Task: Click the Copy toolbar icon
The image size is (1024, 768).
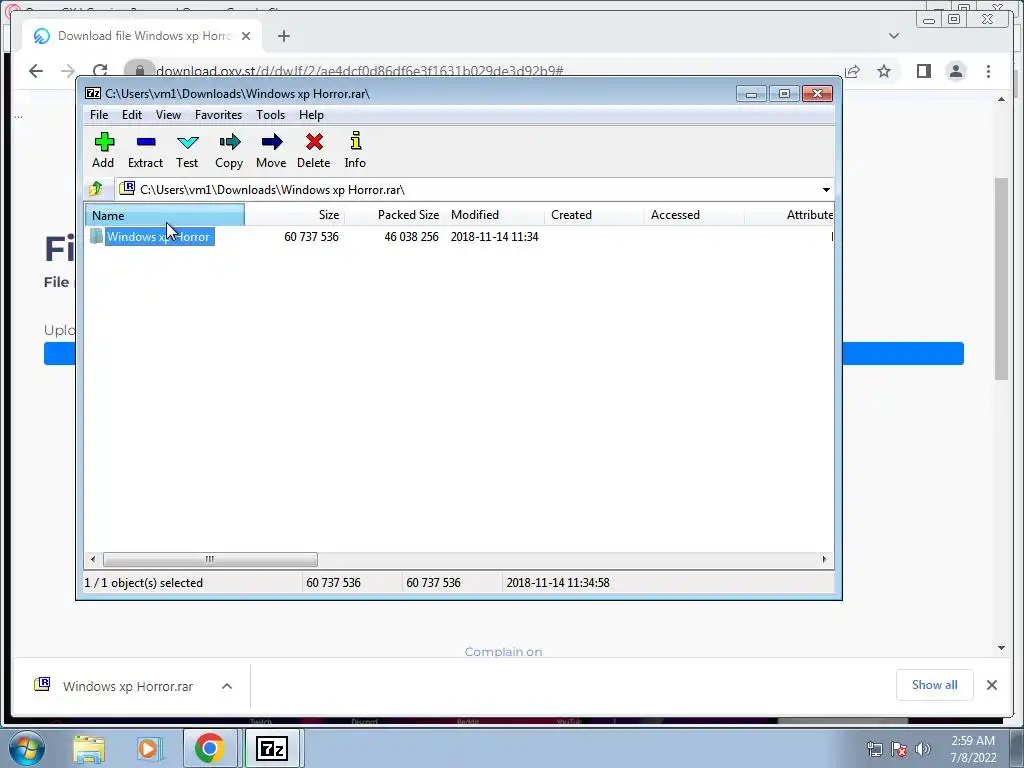Action: coord(229,150)
